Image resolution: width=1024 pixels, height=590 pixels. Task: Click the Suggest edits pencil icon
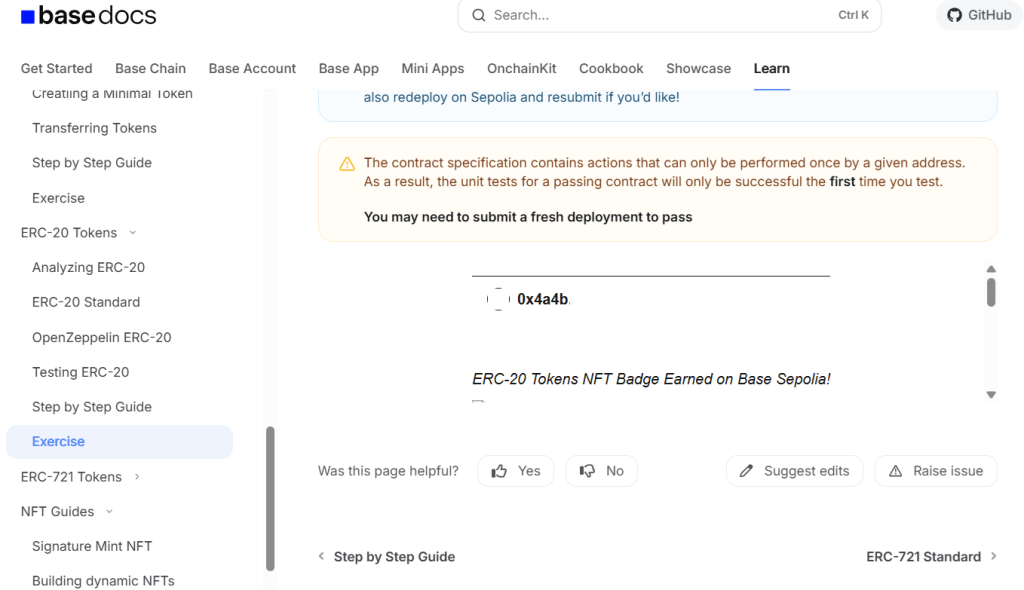[x=746, y=471]
